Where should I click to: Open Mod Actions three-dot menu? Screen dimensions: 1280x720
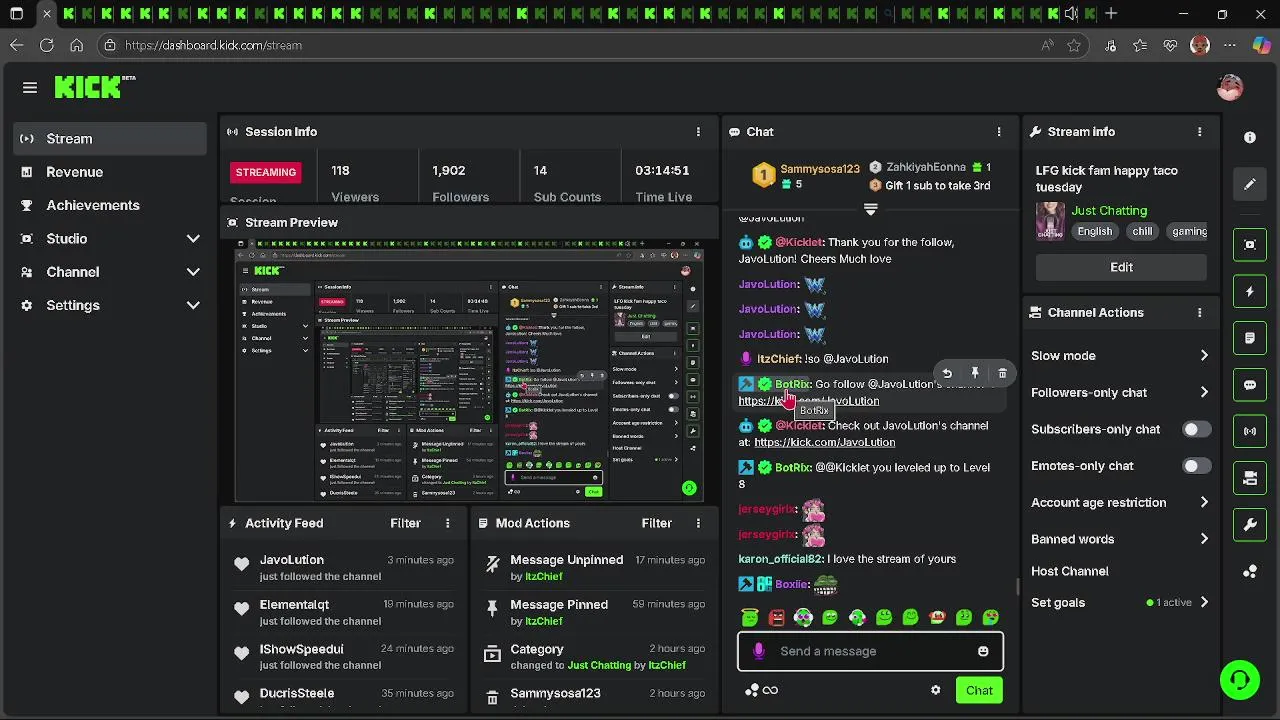coord(698,523)
